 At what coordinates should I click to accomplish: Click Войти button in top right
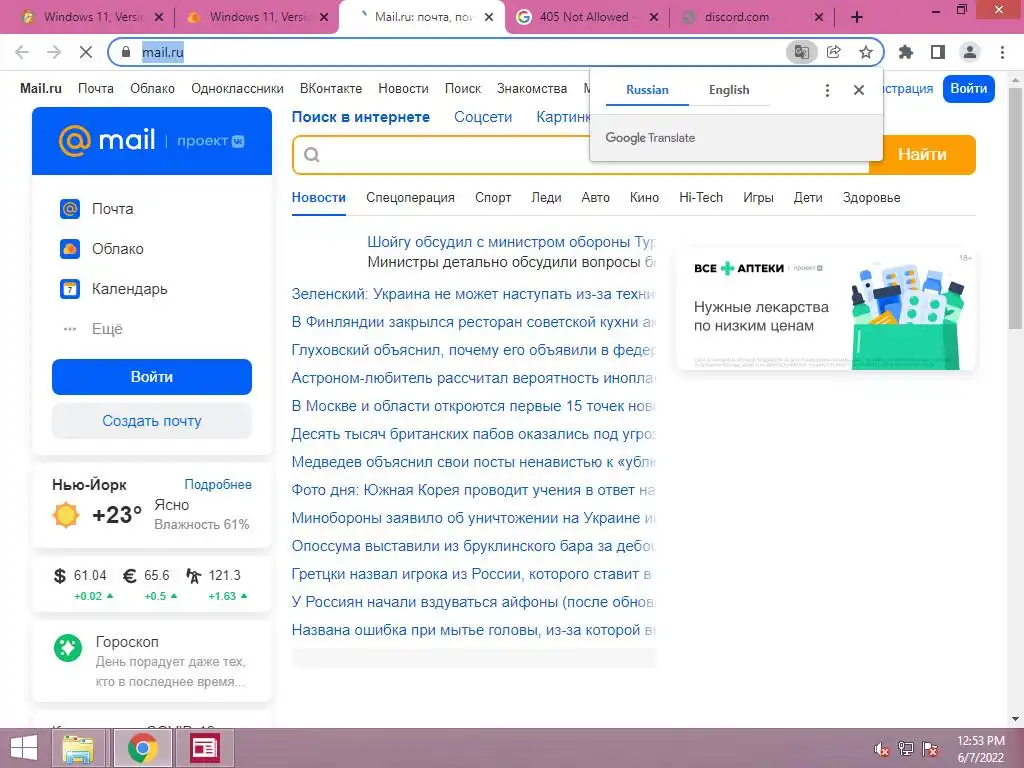coord(968,89)
